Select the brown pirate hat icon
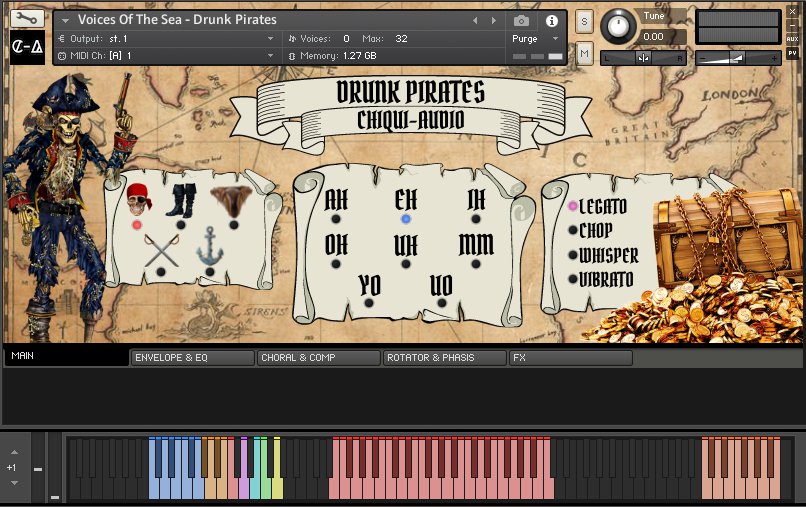 (x=231, y=201)
